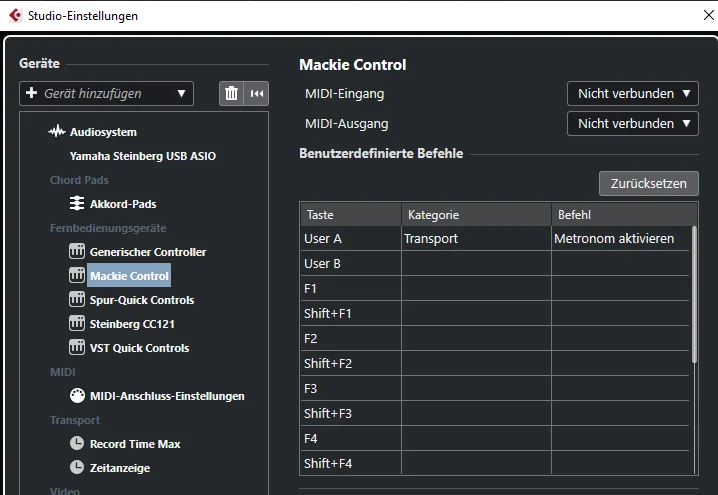
Task: Click the Steinberg CC121 device icon
Action: pos(77,323)
